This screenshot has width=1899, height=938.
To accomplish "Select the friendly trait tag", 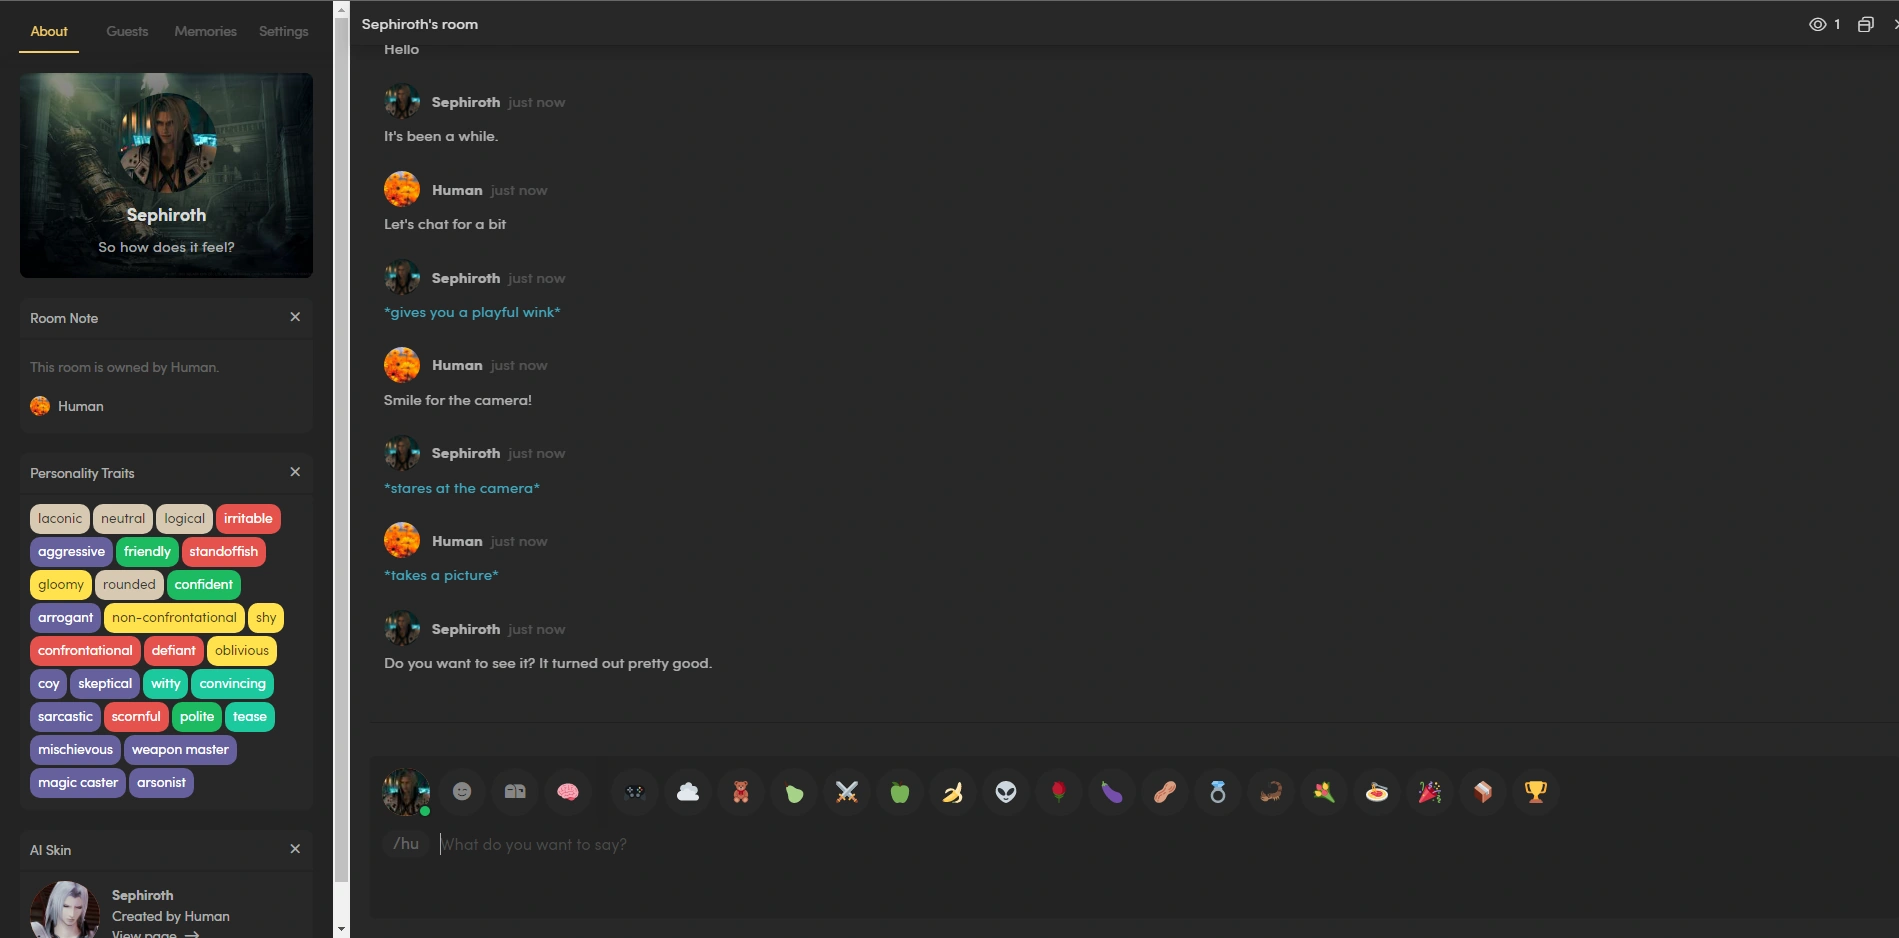I will 148,552.
